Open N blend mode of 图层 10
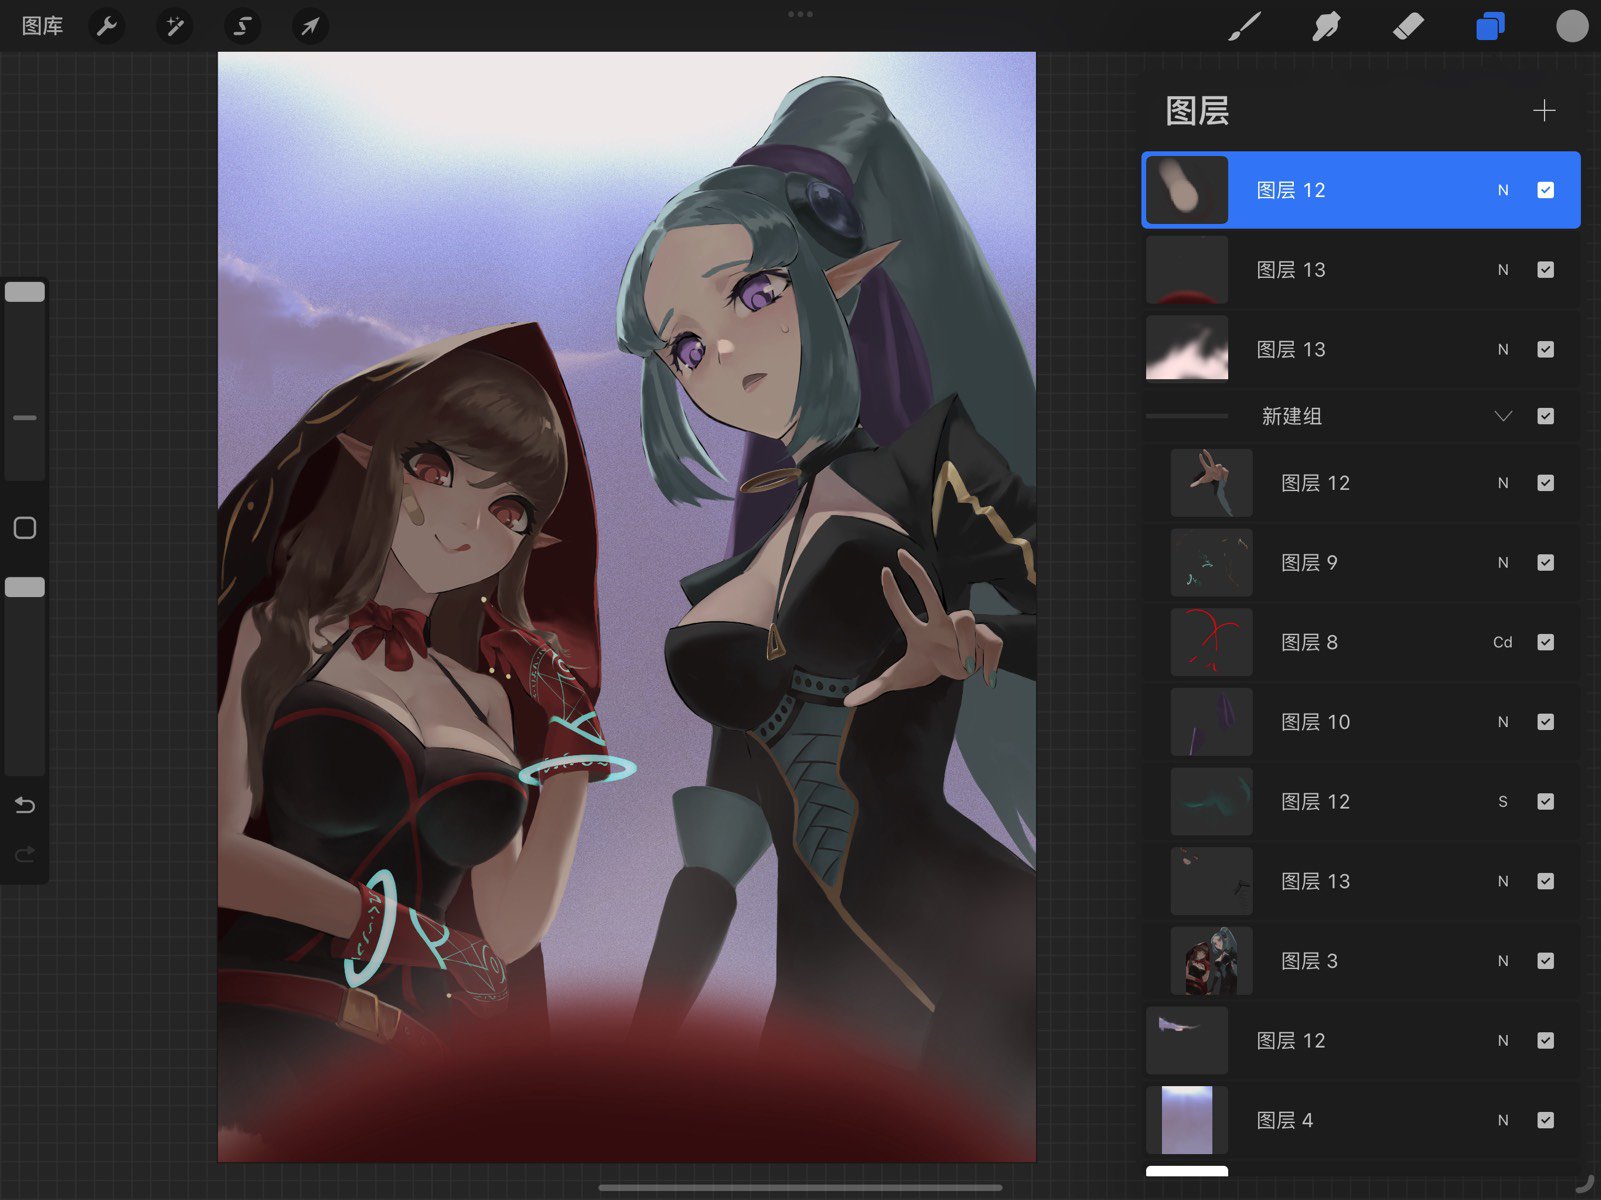 coord(1503,722)
